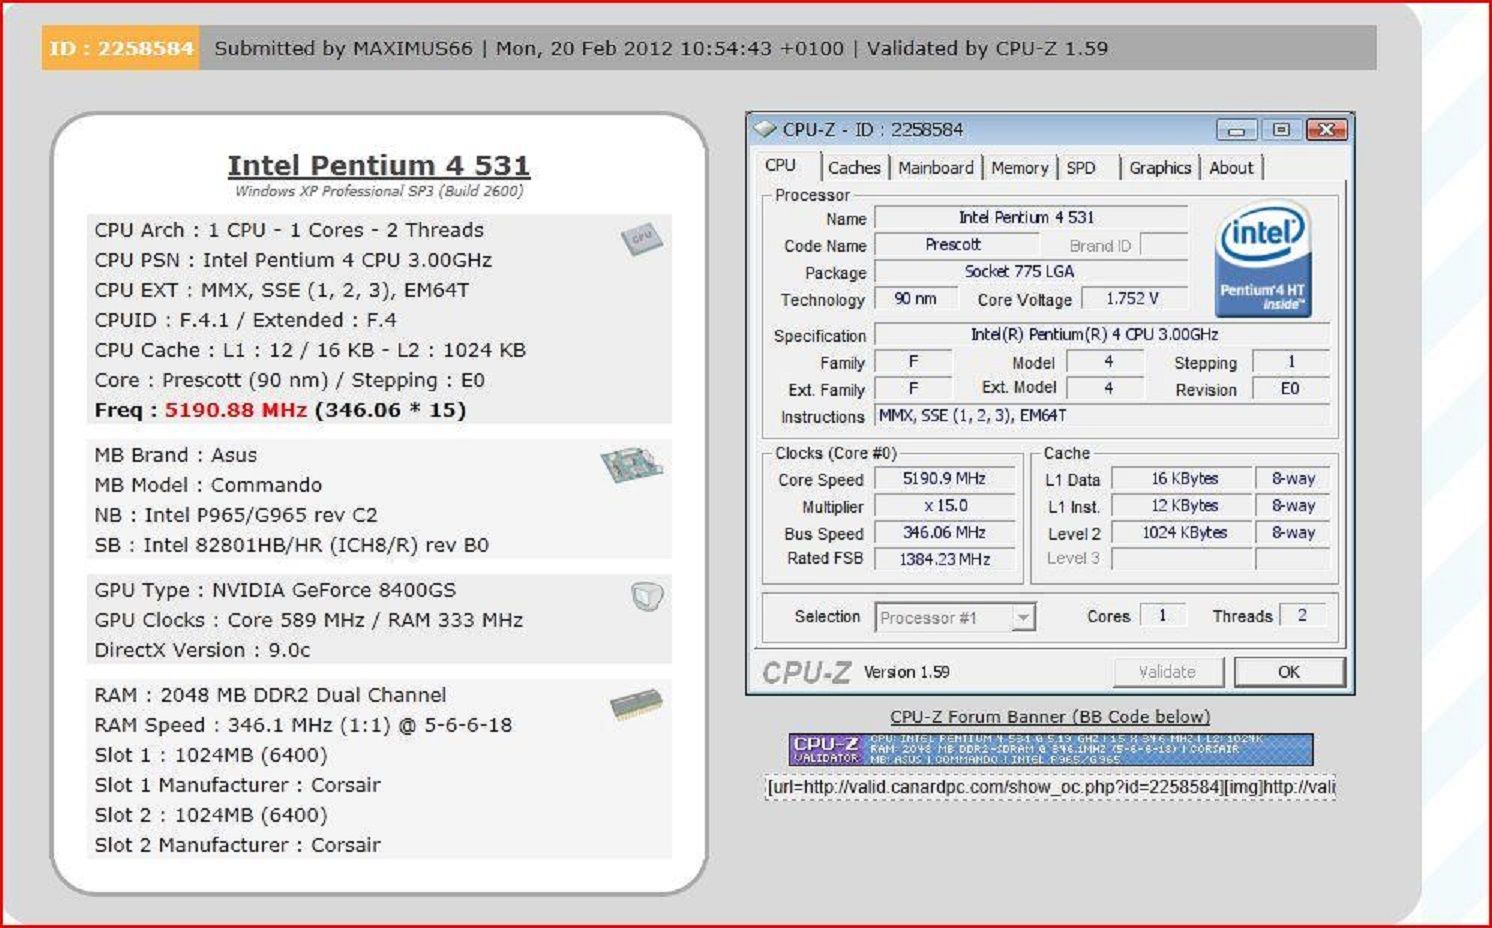
Task: Click the Cores value 1 in CPU-Z
Action: click(x=1162, y=616)
